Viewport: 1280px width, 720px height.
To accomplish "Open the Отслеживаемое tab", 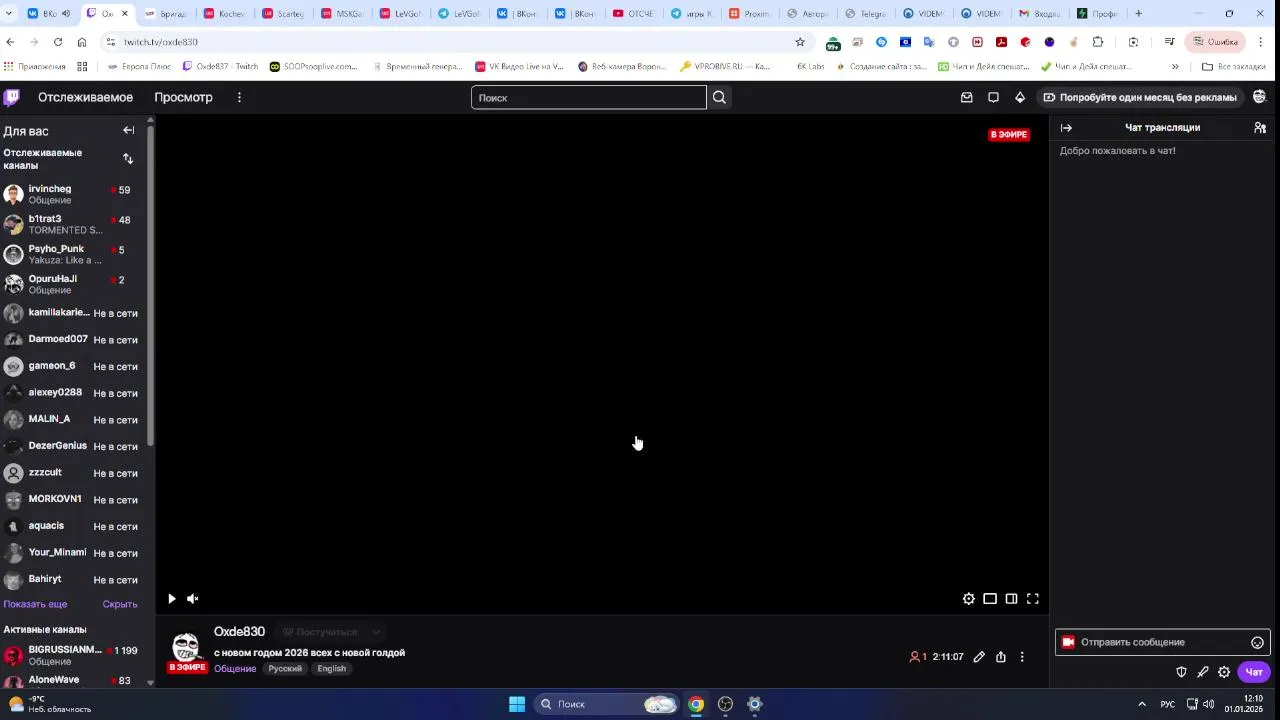I will [85, 97].
